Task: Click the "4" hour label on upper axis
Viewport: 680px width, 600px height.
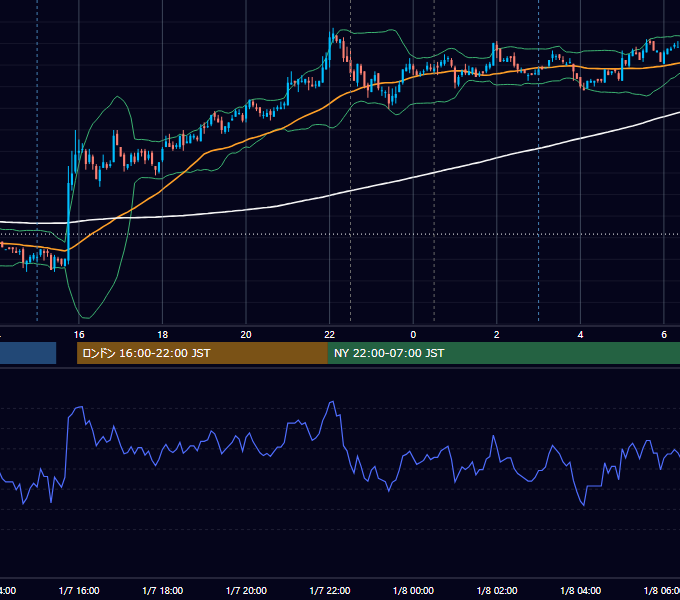Action: click(580, 334)
